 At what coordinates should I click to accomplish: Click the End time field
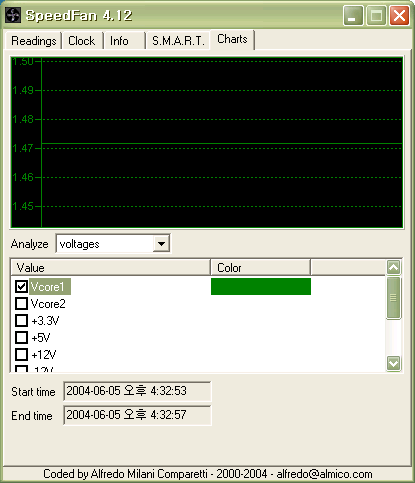[137, 415]
